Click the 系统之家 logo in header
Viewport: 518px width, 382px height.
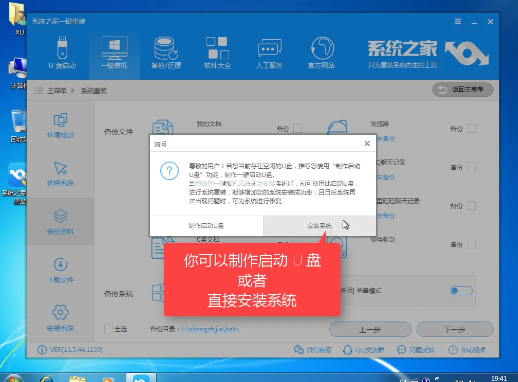click(428, 53)
